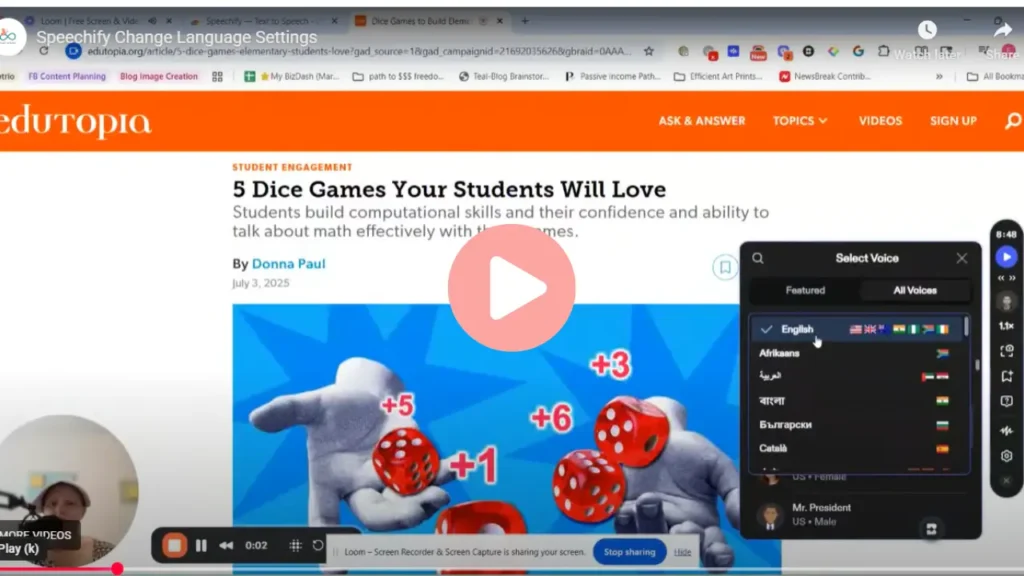Open the My BizDash bookmark
1024x576 pixels.
292,76
